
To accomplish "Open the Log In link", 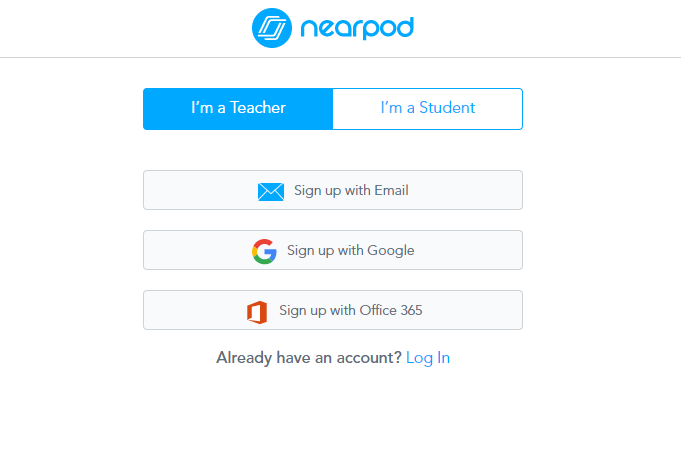I will coord(428,358).
